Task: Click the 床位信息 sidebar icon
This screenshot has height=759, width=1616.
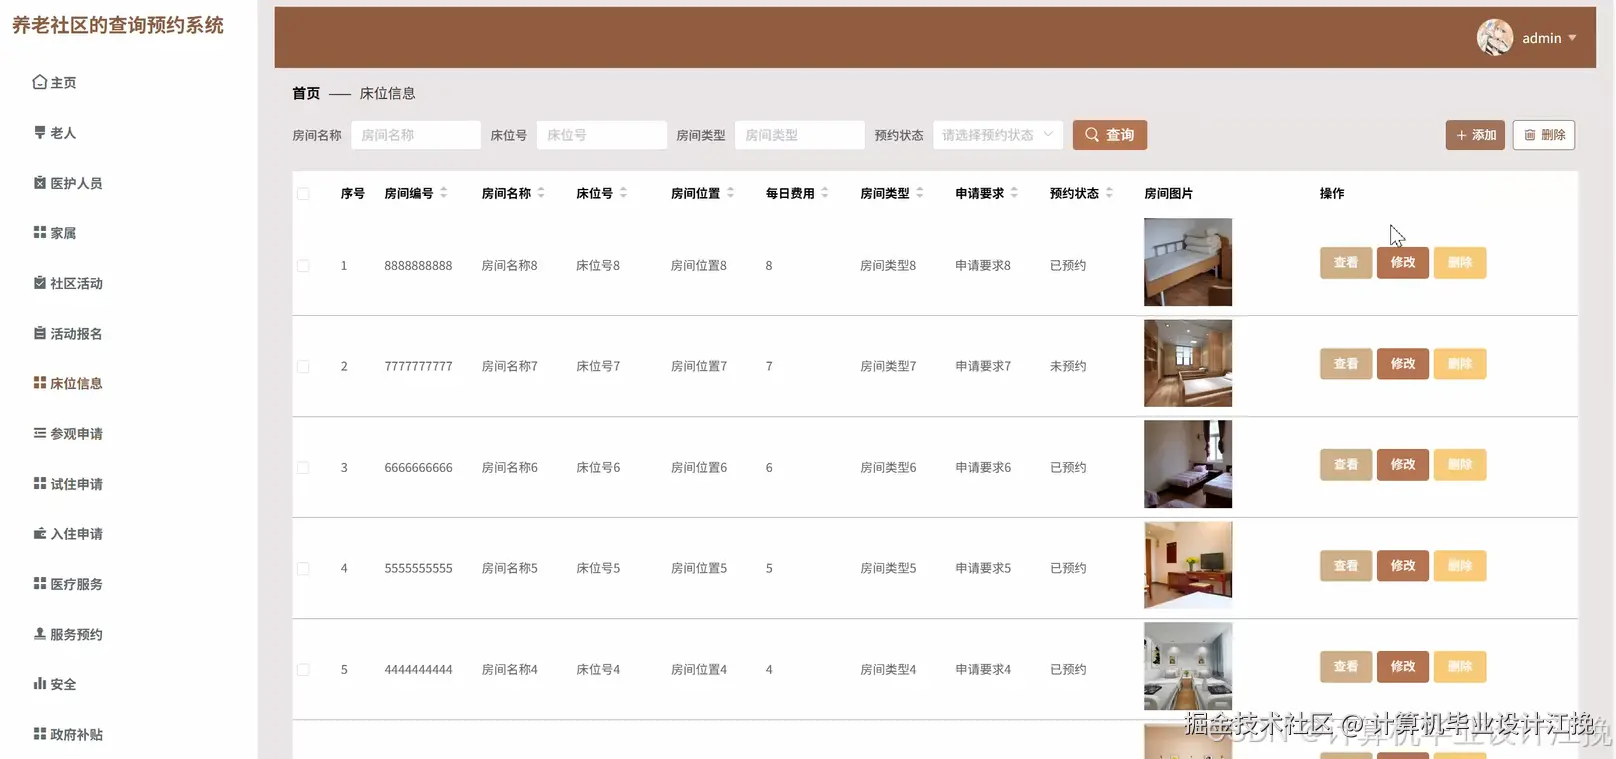Action: point(40,383)
